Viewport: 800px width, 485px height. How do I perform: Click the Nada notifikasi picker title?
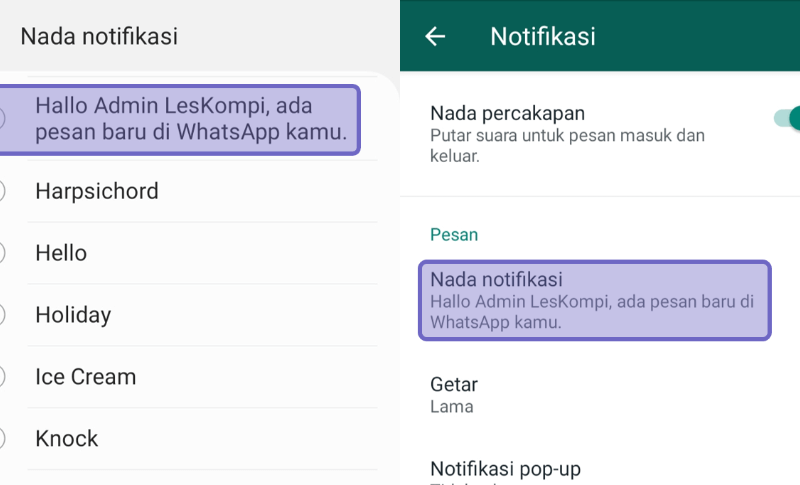99,37
